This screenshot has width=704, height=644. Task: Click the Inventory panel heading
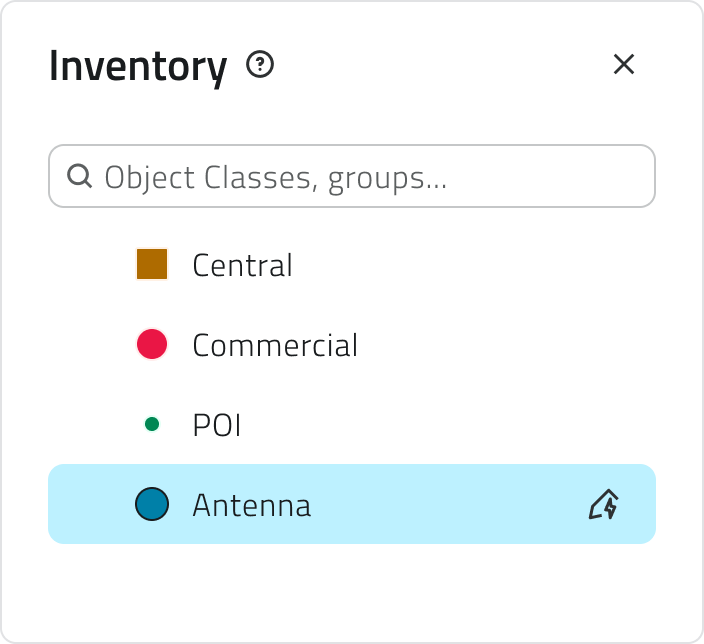pos(138,66)
